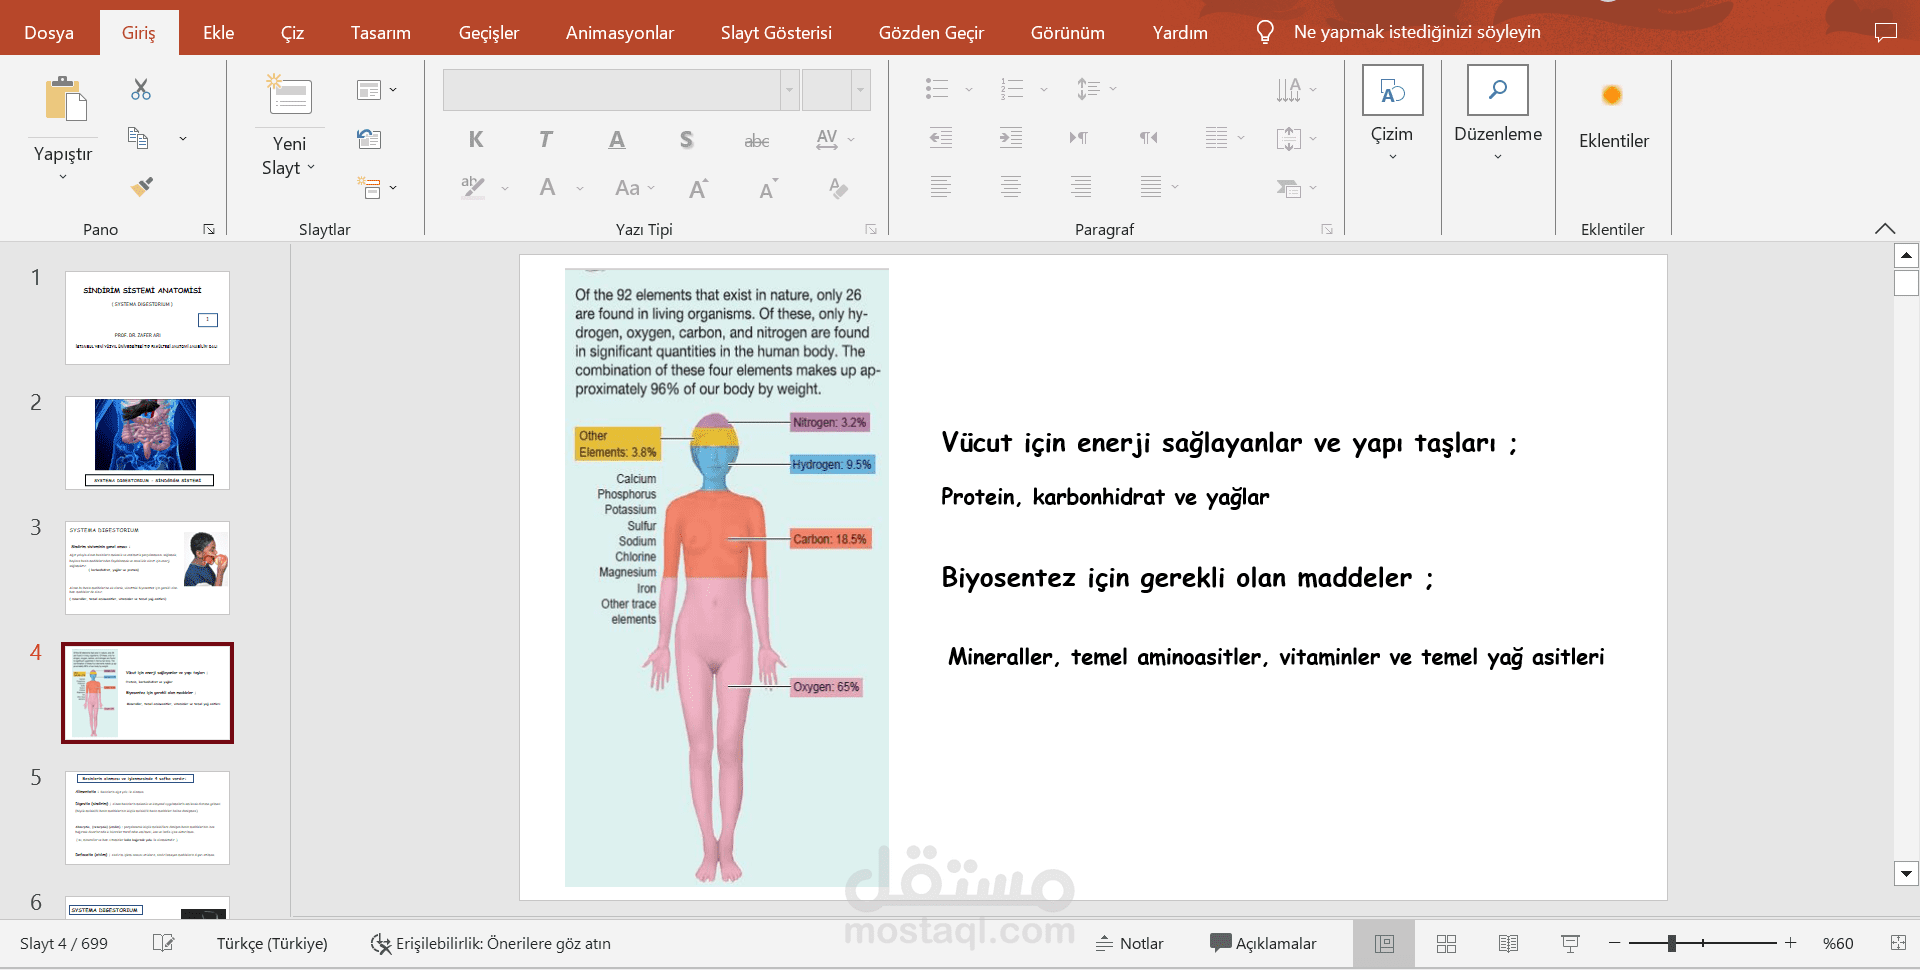Click the Yapıştır clipboard icon
The width and height of the screenshot is (1920, 970).
65,100
